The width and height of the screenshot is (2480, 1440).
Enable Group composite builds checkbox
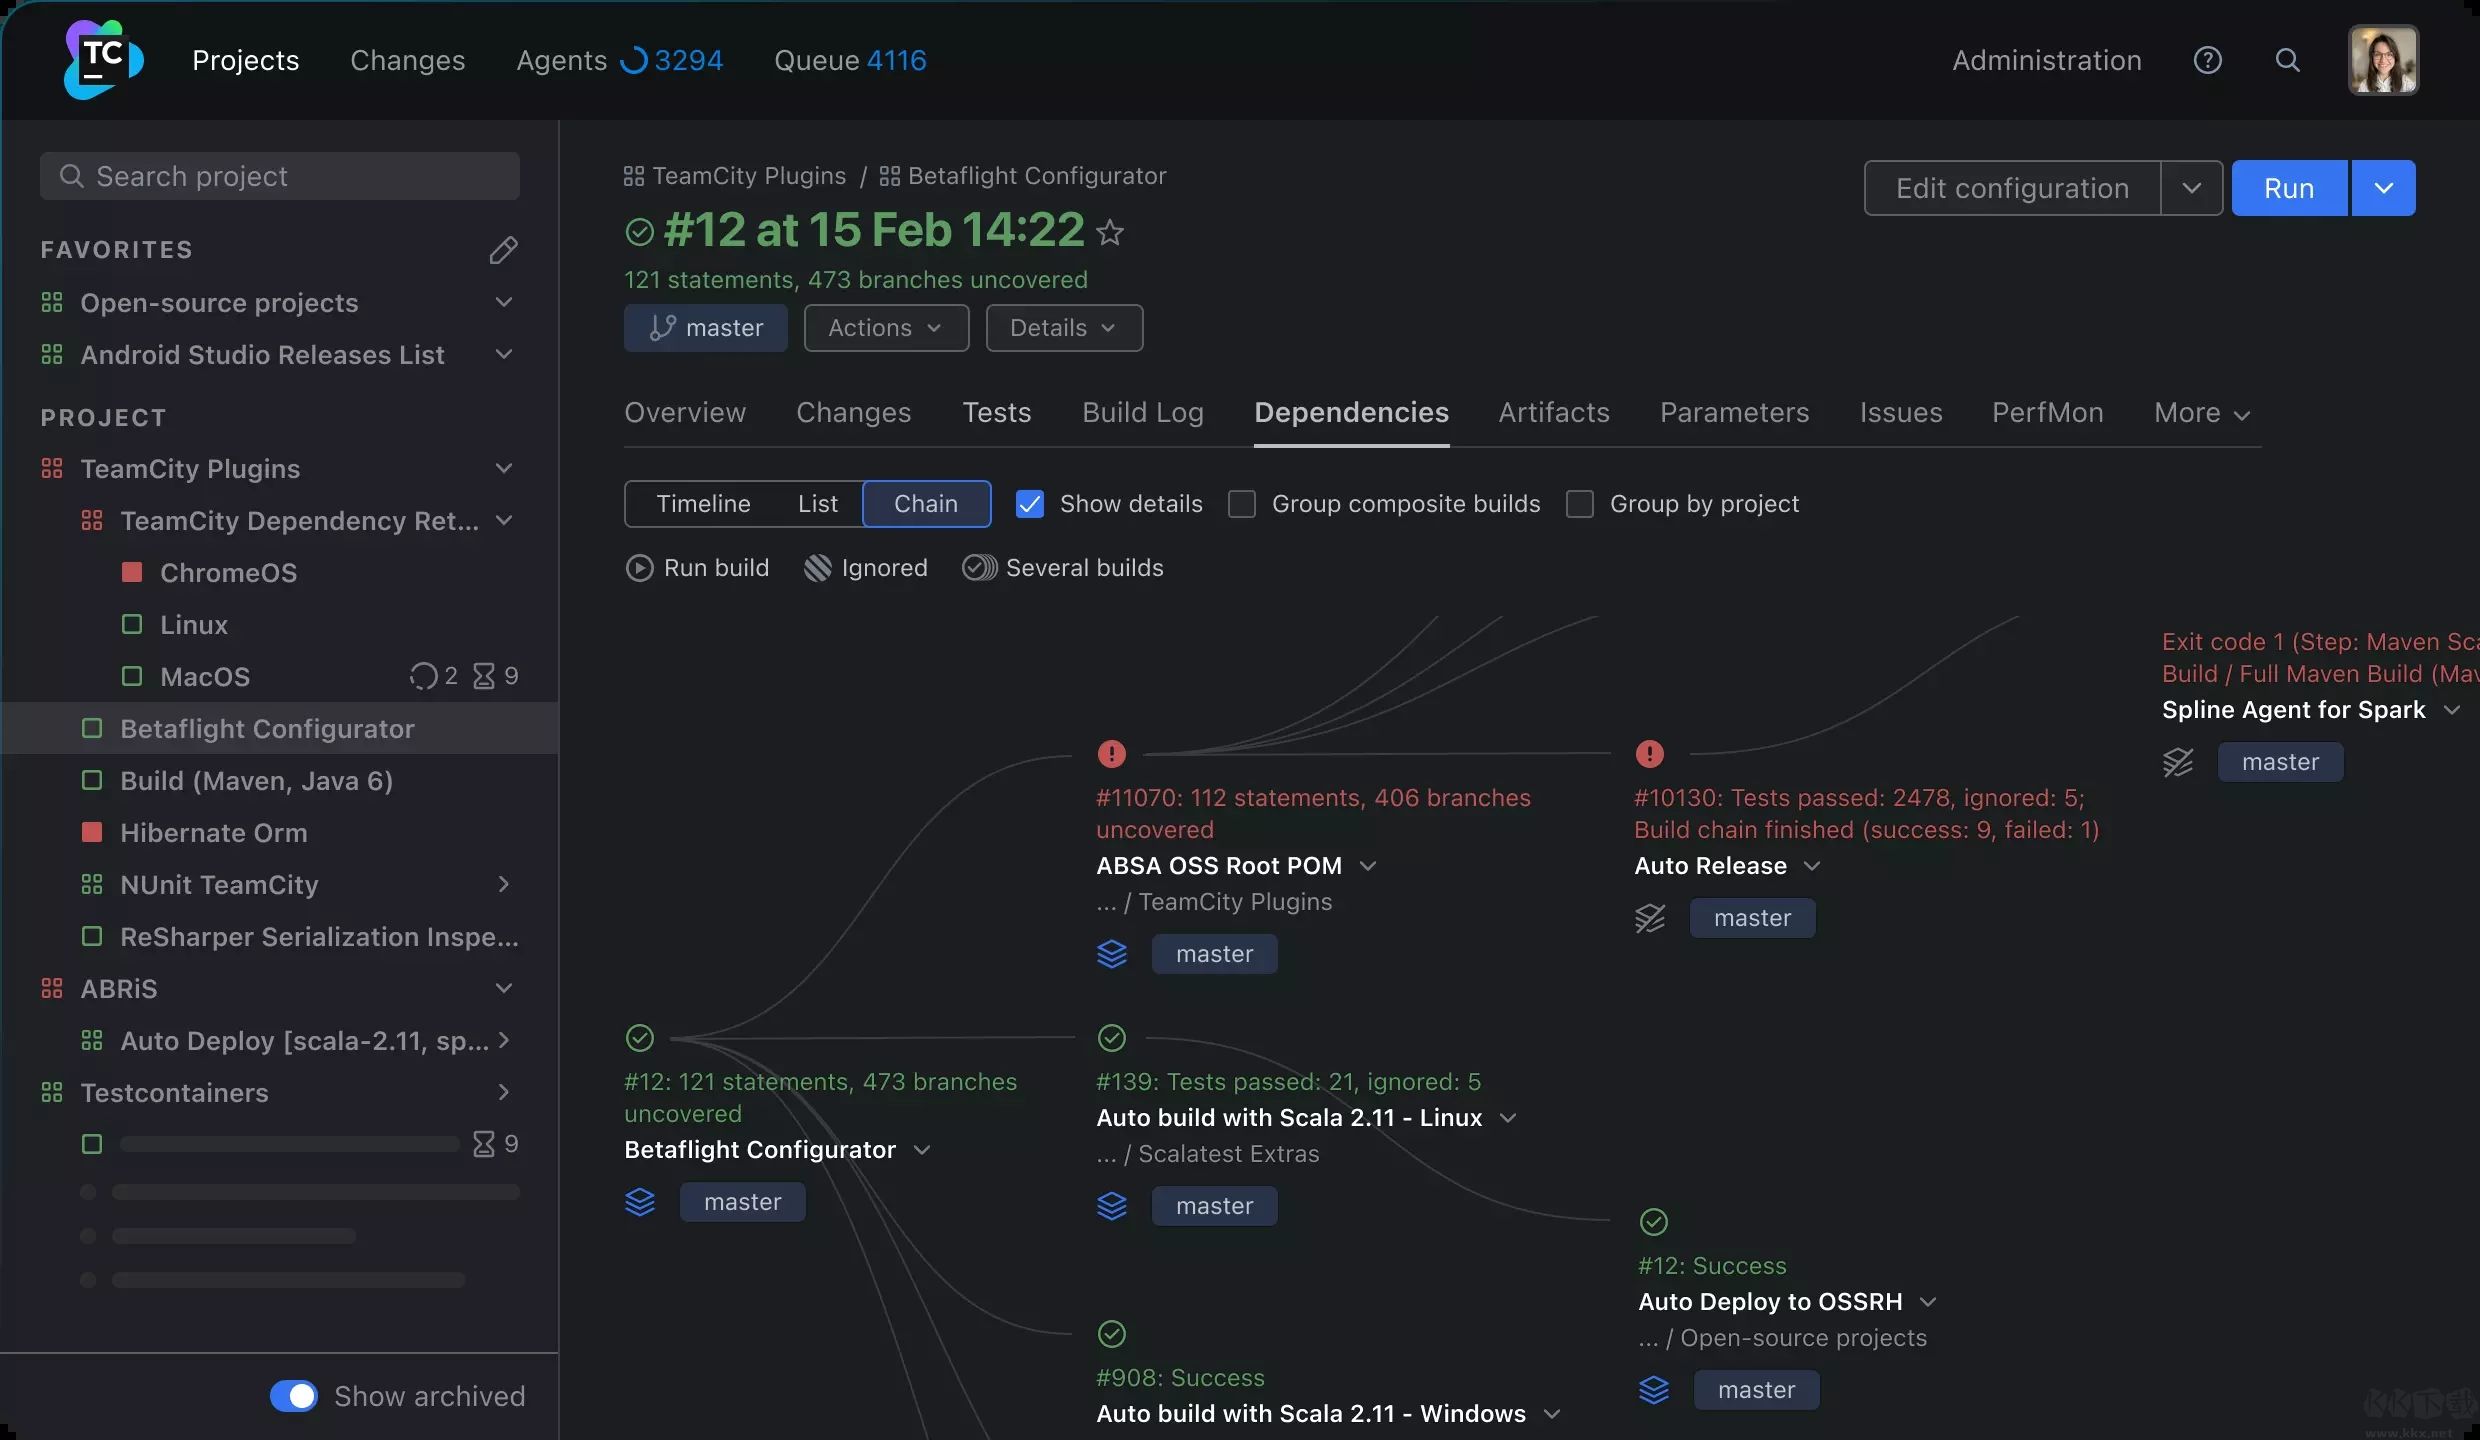tap(1241, 504)
